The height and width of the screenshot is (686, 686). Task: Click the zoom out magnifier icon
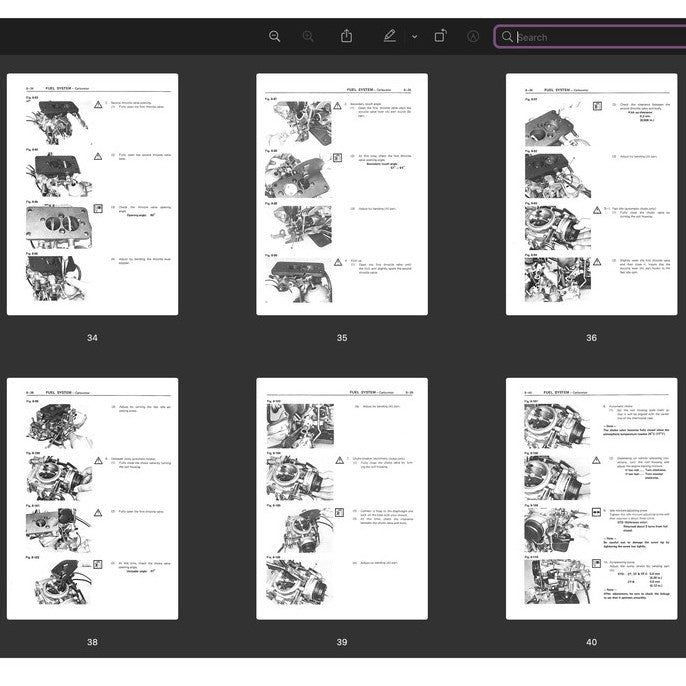[275, 36]
